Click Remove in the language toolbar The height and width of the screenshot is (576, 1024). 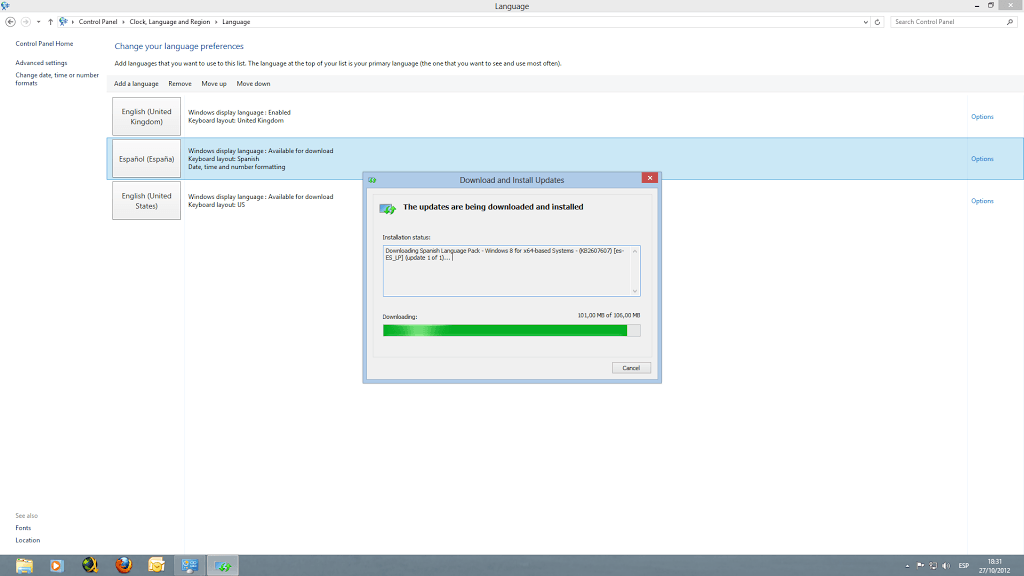180,84
